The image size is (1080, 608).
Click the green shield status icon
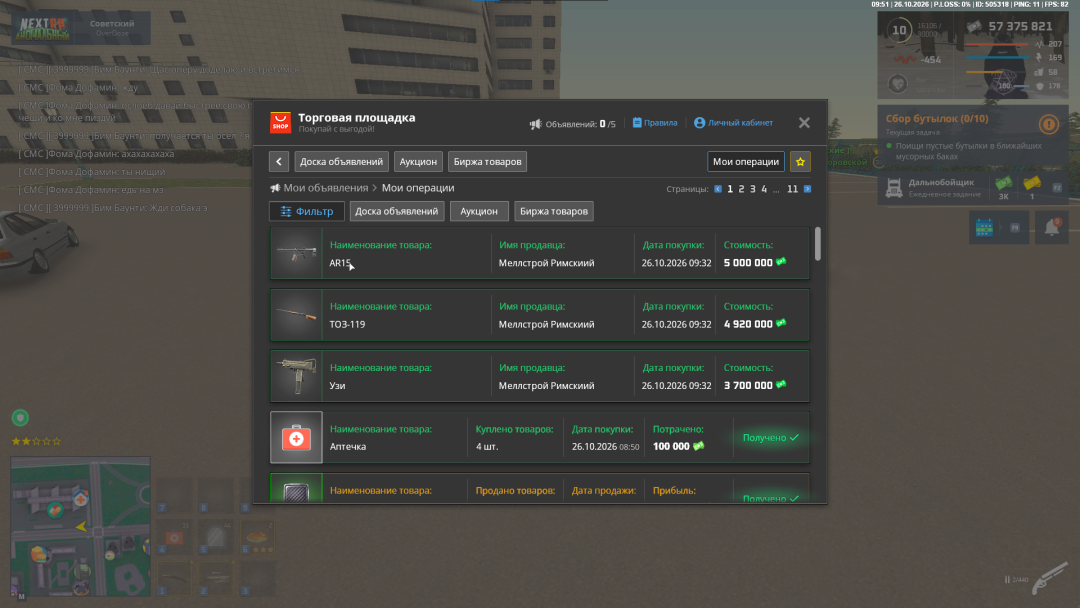[20, 417]
